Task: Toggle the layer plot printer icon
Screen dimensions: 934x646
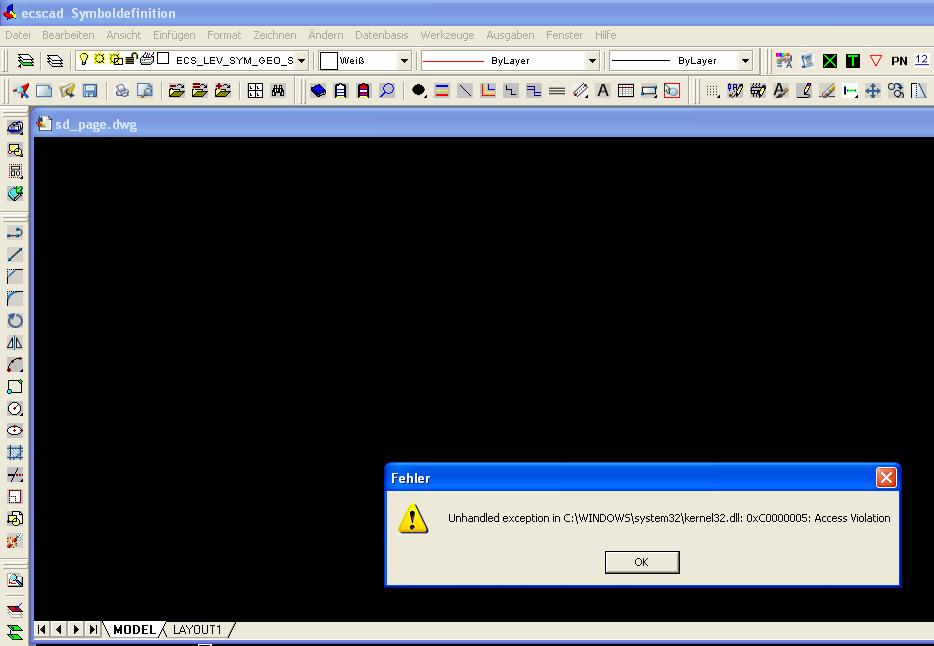Action: point(147,58)
